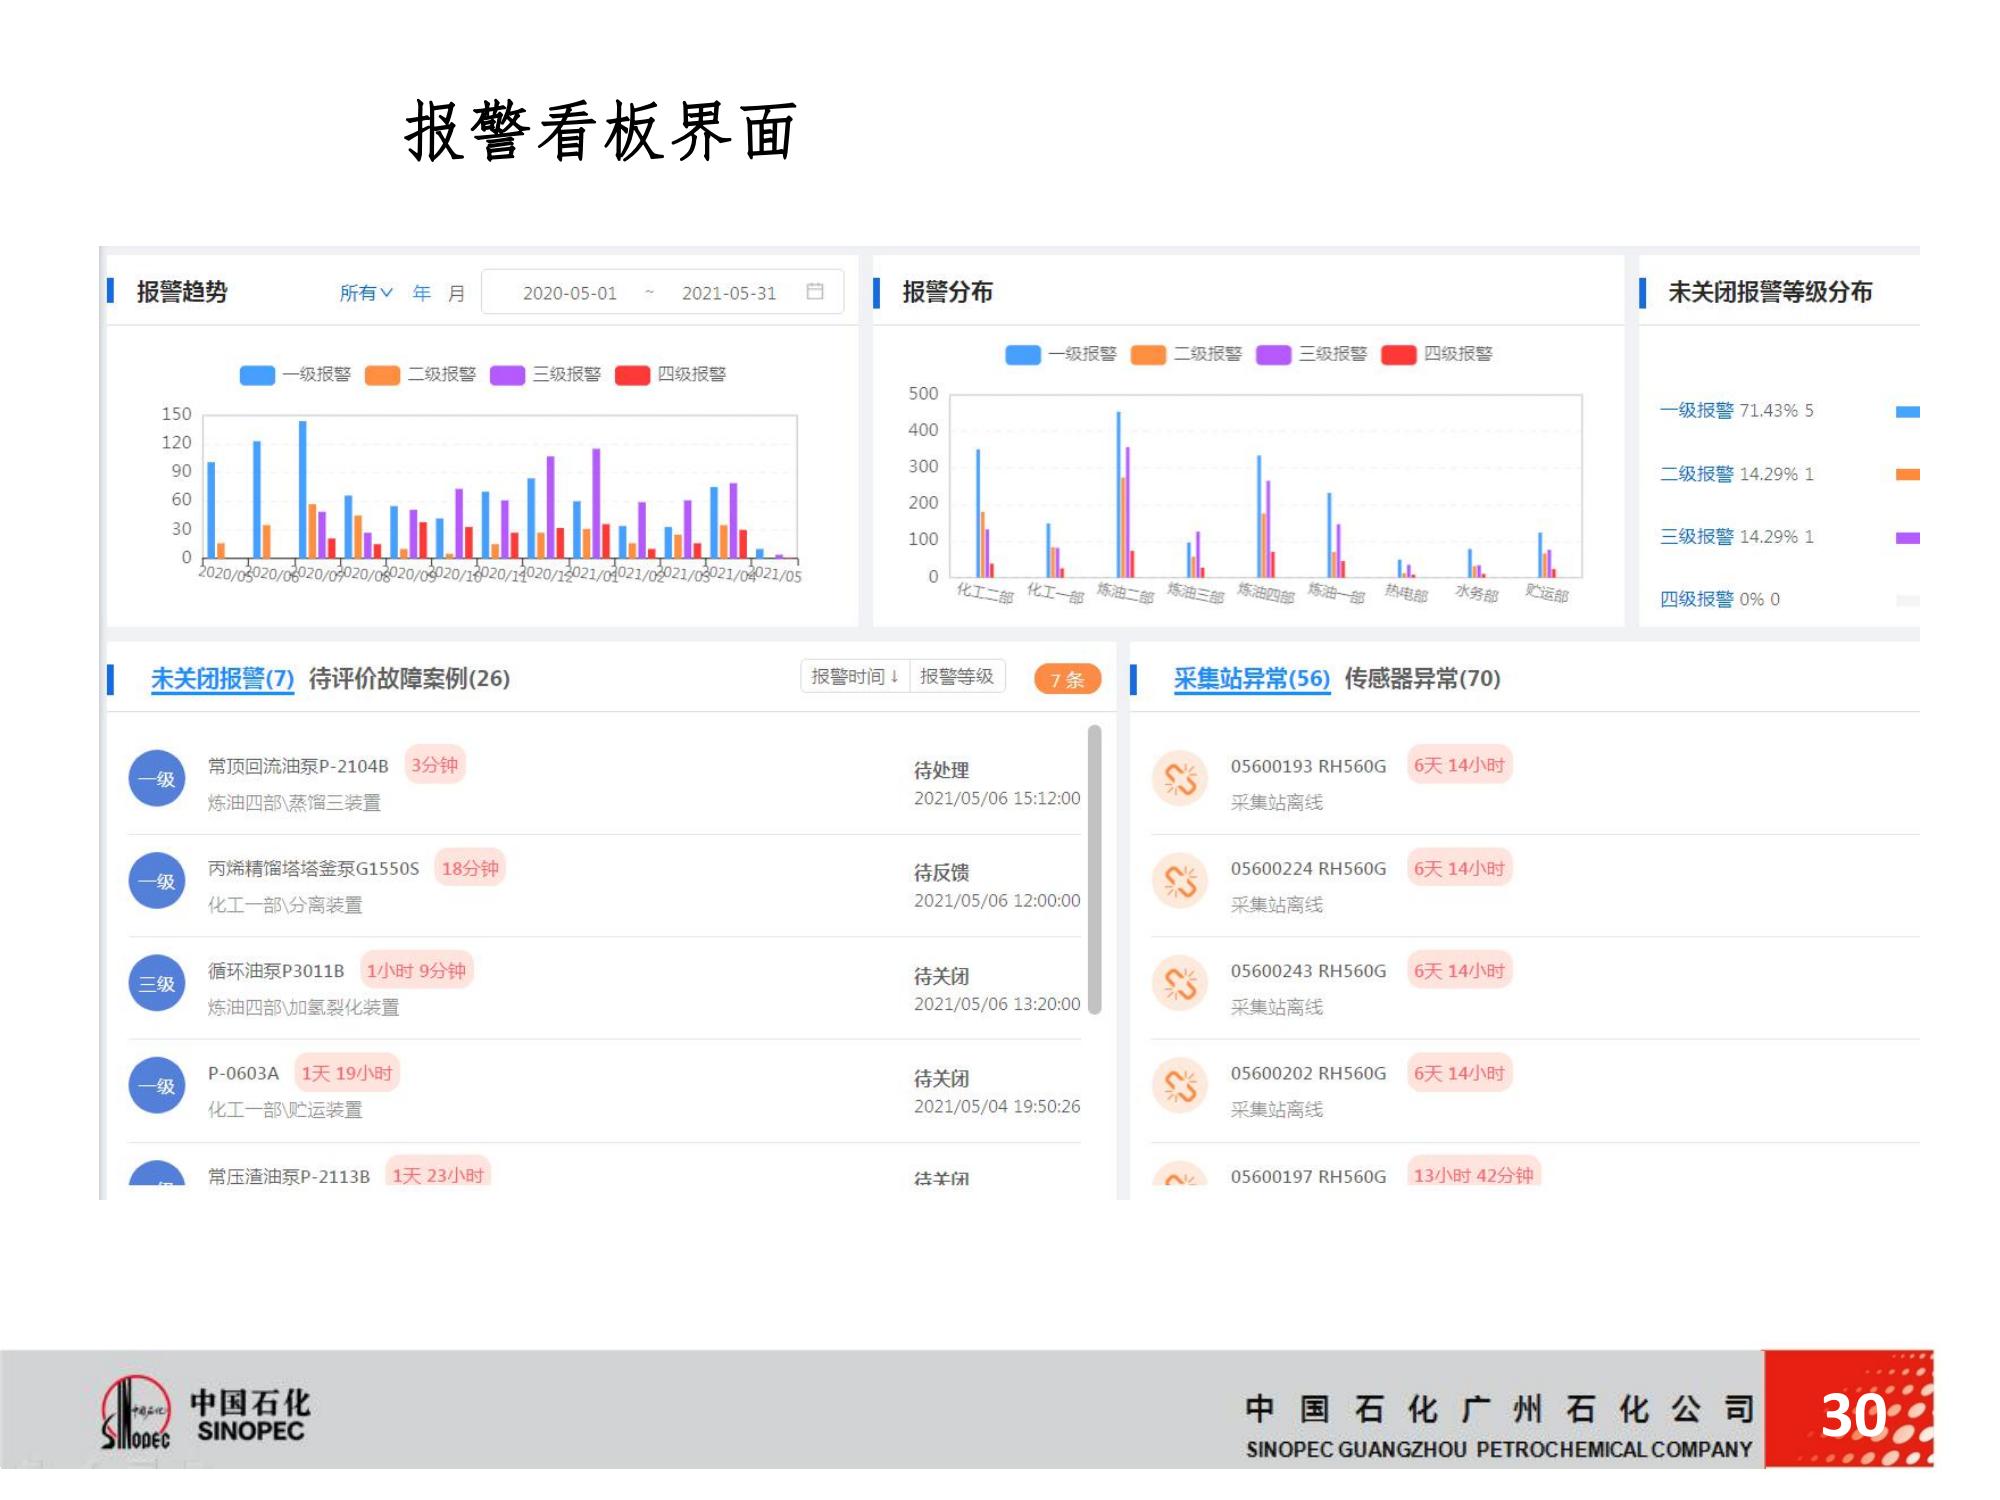Click the alarm list vertical scrollbar
The image size is (2000, 1500).
point(1094,868)
